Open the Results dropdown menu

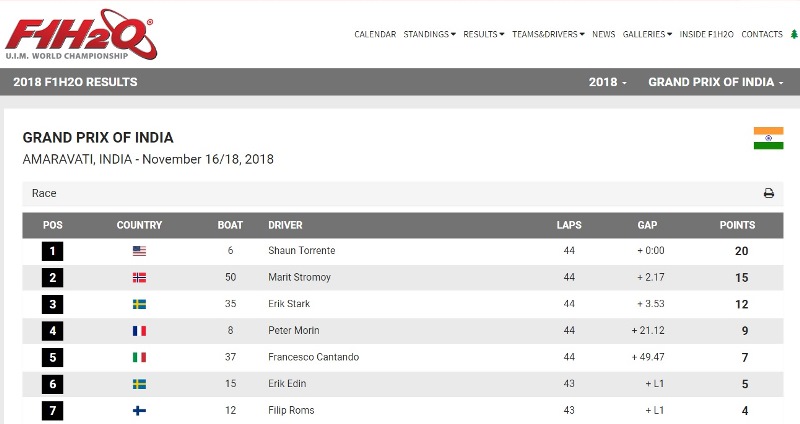[483, 34]
